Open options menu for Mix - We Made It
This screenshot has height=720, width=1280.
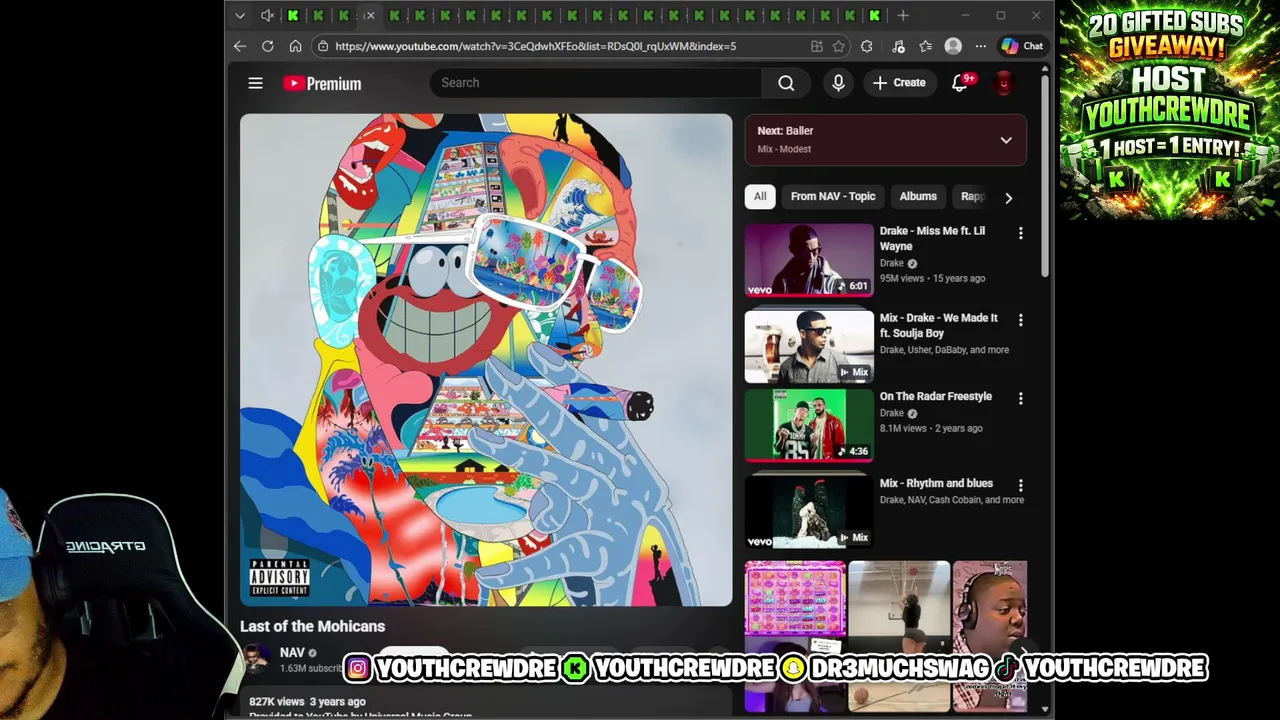tap(1020, 320)
